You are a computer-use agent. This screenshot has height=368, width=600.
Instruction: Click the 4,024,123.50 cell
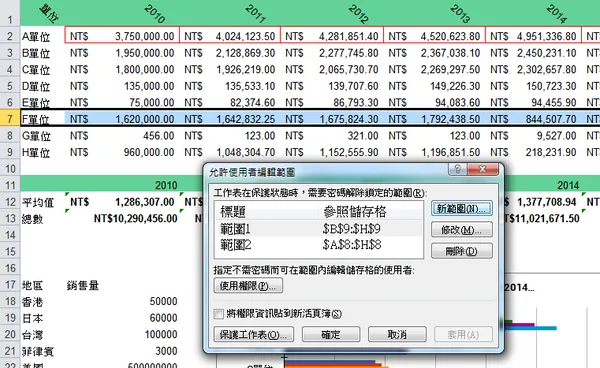(230, 36)
